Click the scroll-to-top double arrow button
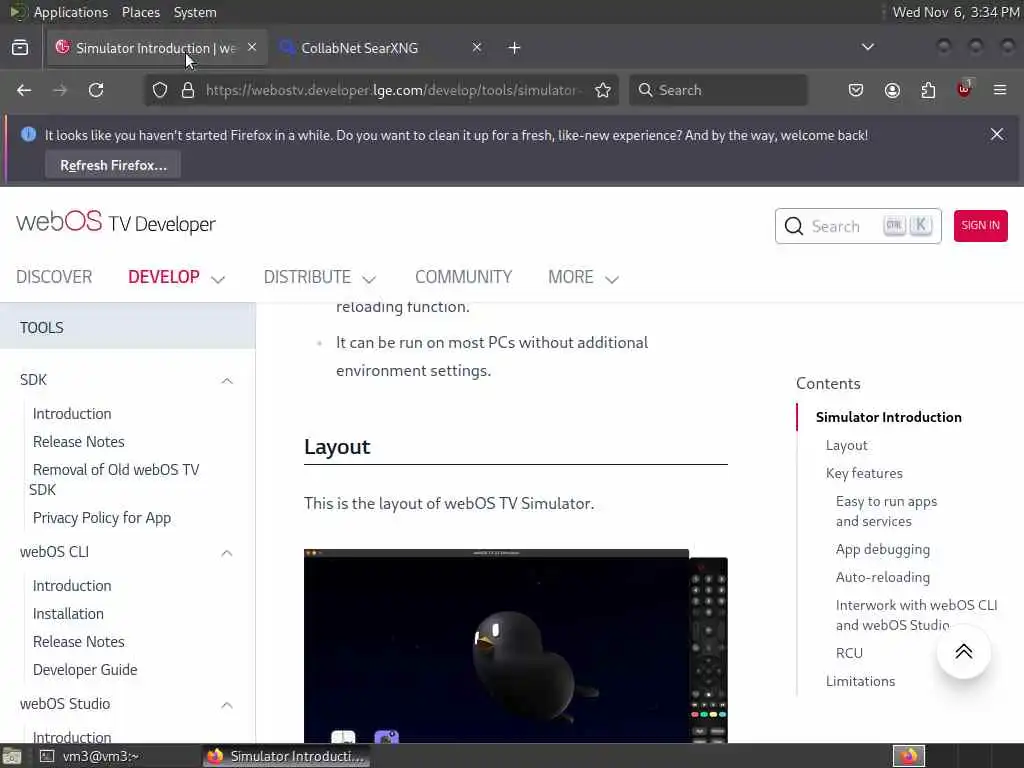 click(964, 652)
